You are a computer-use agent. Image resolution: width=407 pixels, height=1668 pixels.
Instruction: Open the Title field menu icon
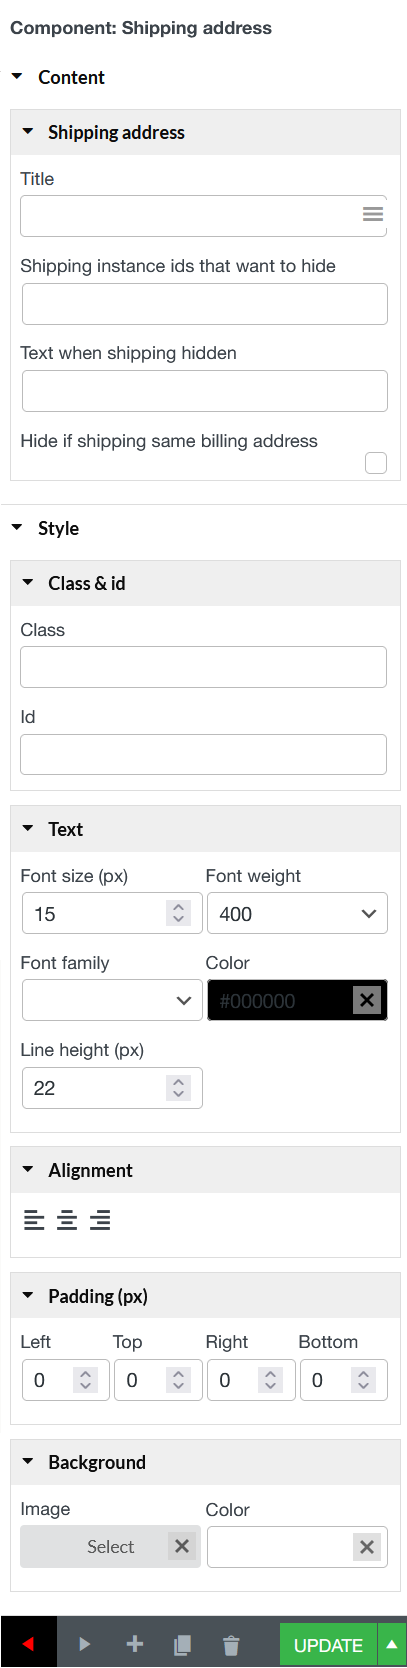click(372, 214)
